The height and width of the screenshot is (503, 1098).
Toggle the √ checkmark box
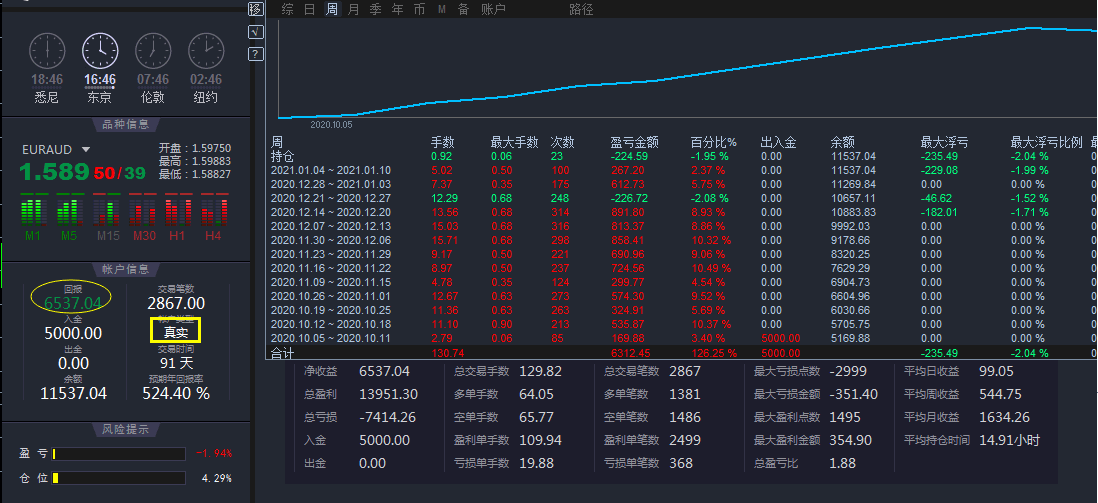tap(256, 32)
